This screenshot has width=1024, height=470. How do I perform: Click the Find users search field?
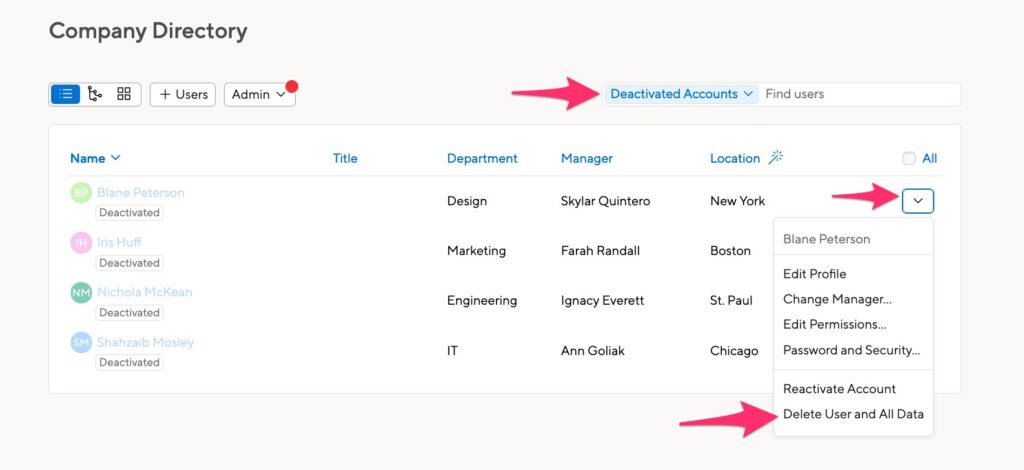tap(859, 94)
